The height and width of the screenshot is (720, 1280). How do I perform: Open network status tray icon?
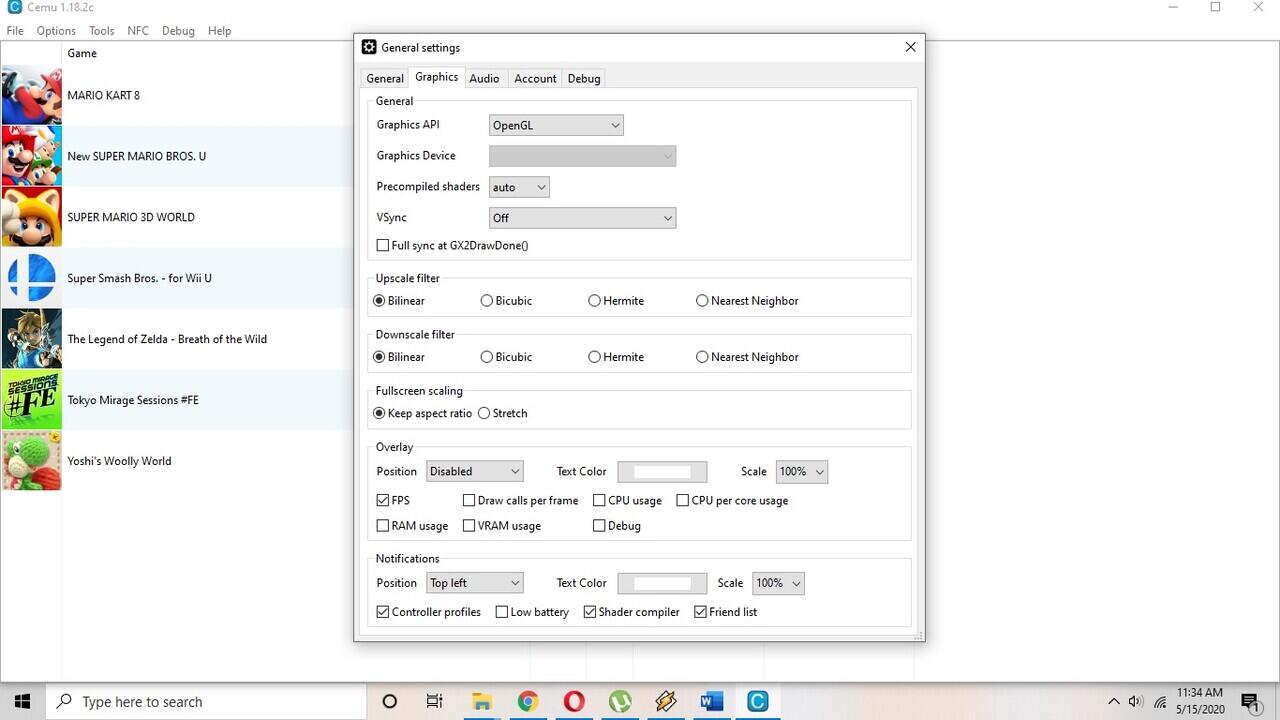[1160, 702]
